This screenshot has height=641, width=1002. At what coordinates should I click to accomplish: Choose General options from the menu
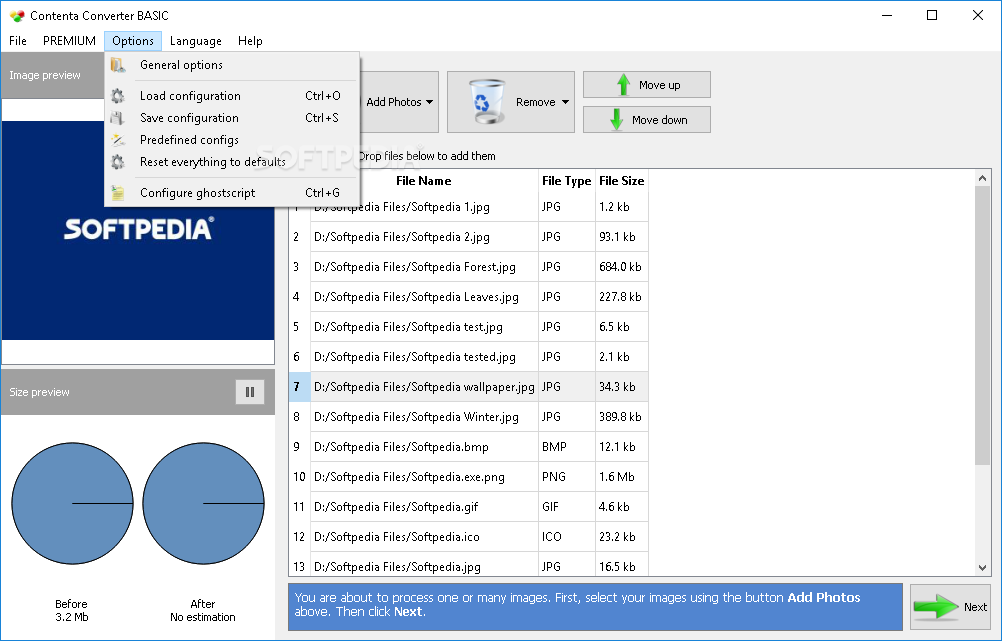(232, 65)
